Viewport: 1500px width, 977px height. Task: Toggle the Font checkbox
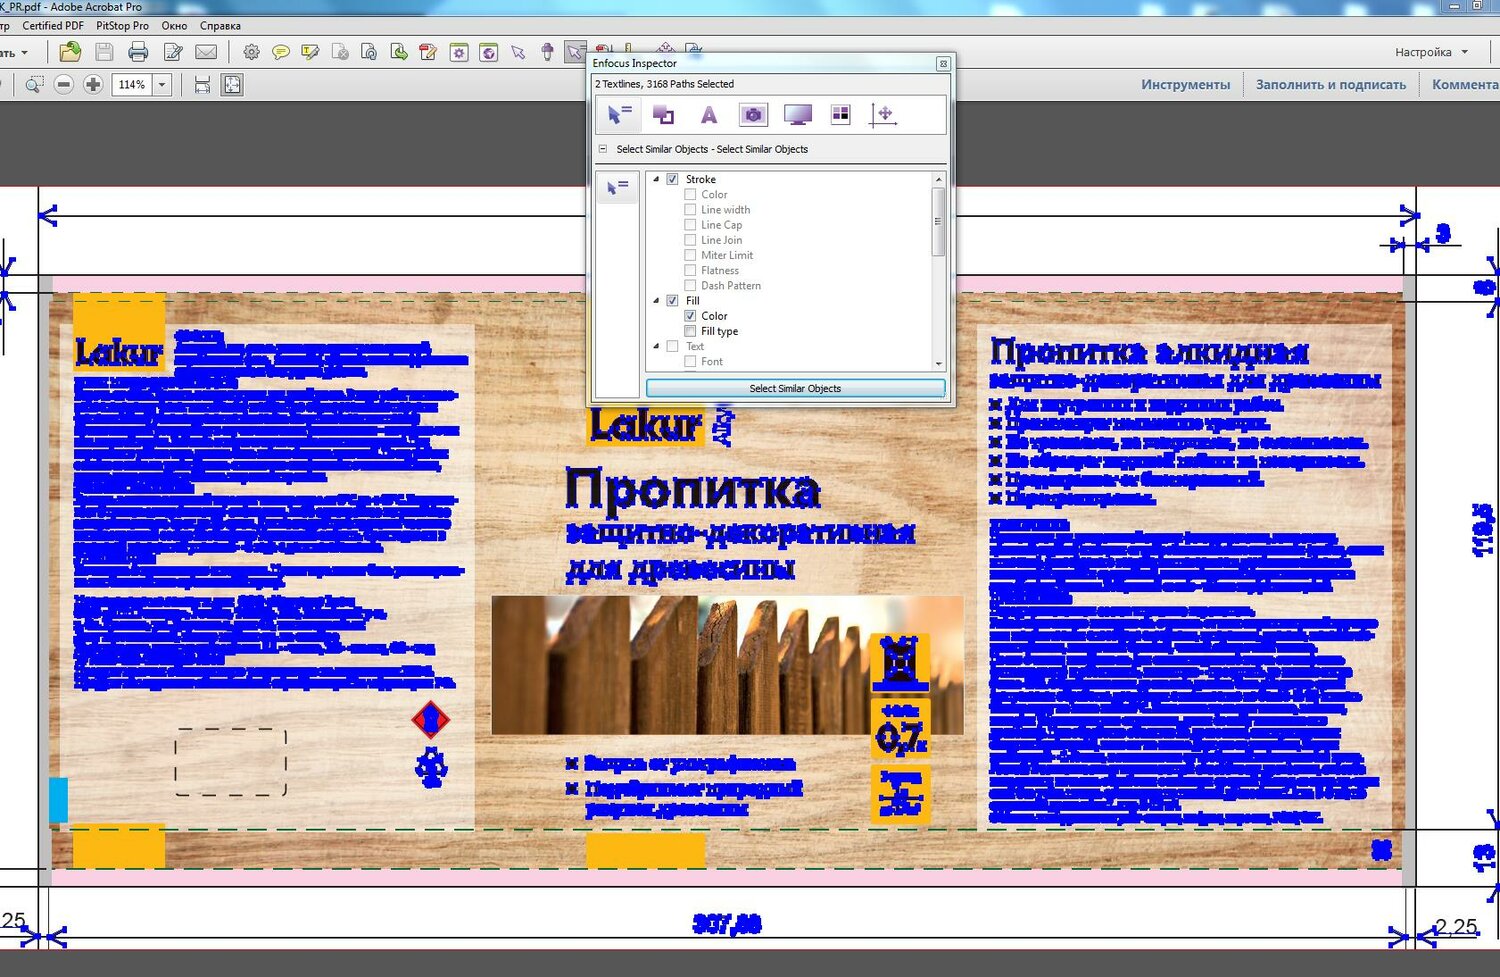click(690, 362)
